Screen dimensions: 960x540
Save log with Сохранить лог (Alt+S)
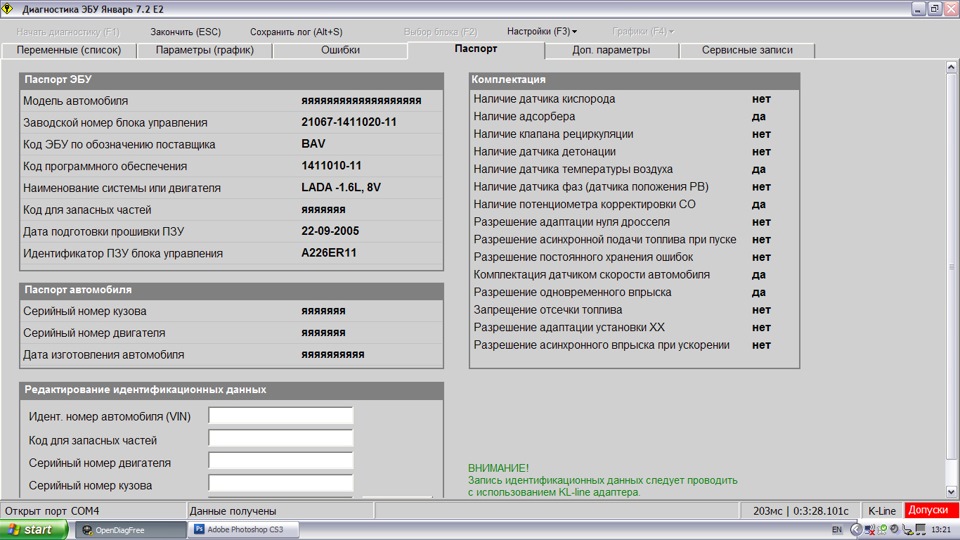click(295, 32)
